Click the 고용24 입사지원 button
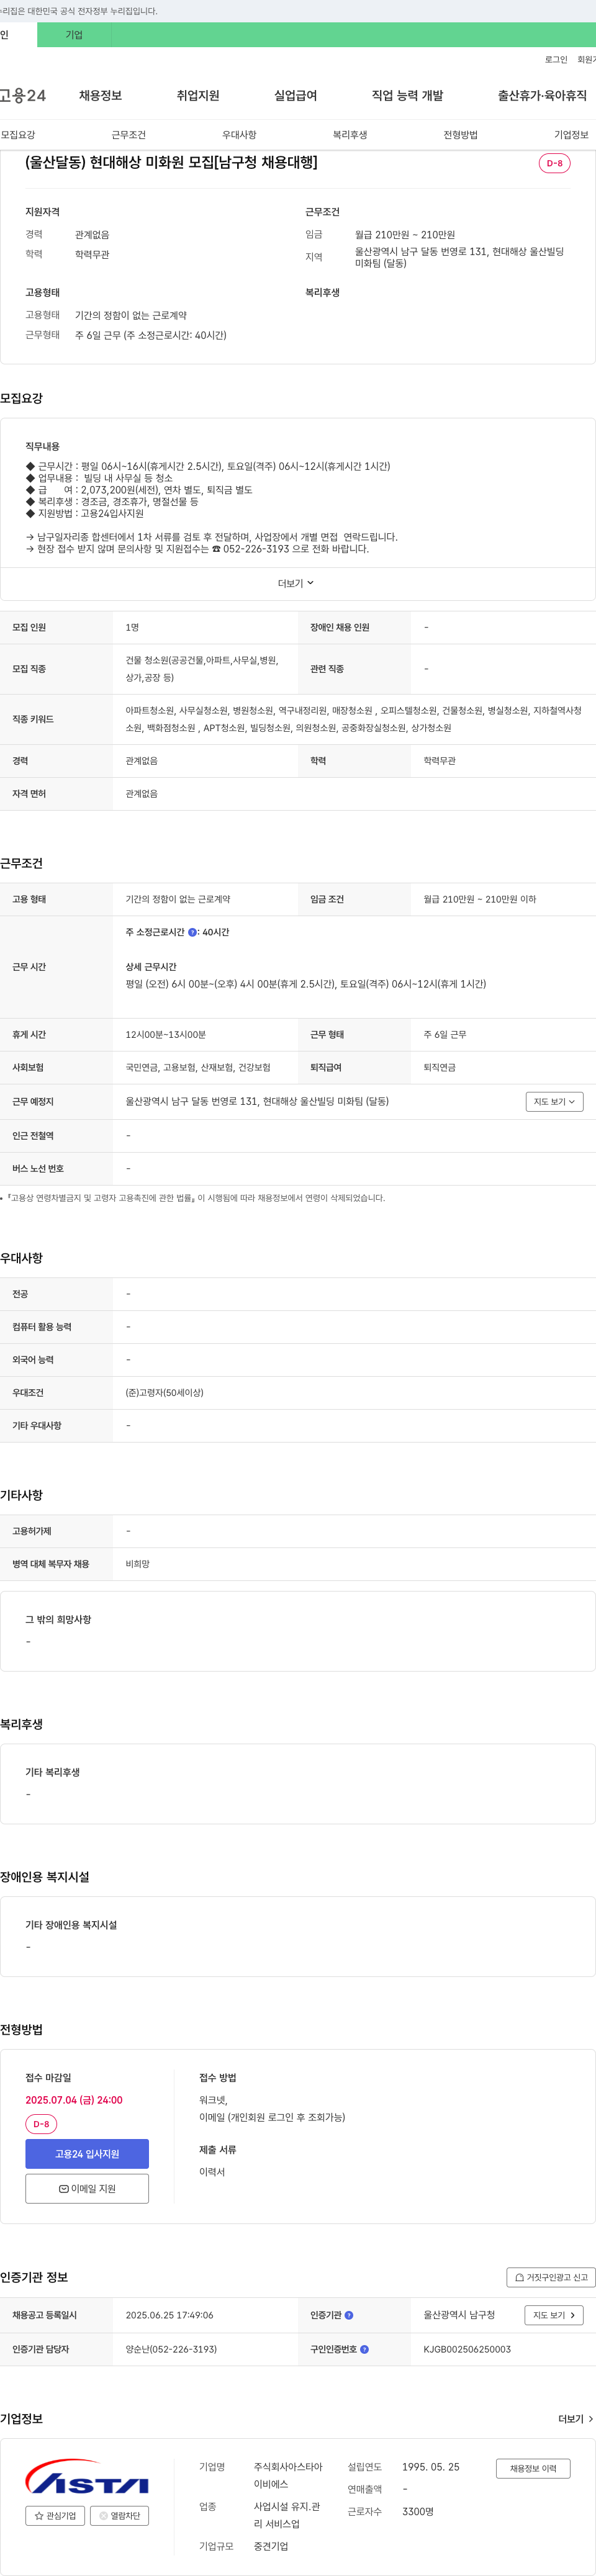596x2576 pixels. [x=87, y=2153]
